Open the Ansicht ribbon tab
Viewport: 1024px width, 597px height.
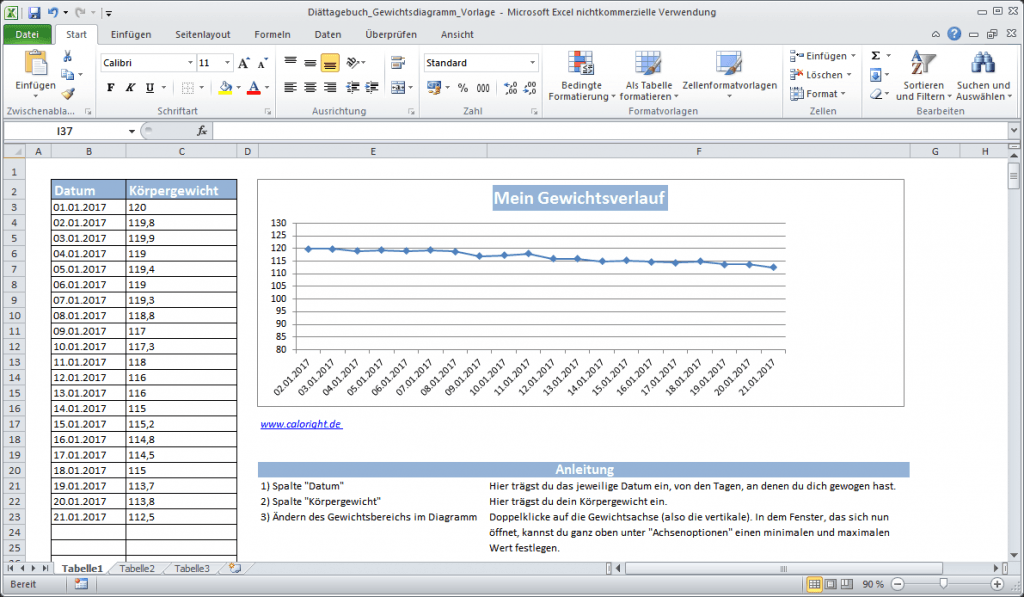coord(457,35)
